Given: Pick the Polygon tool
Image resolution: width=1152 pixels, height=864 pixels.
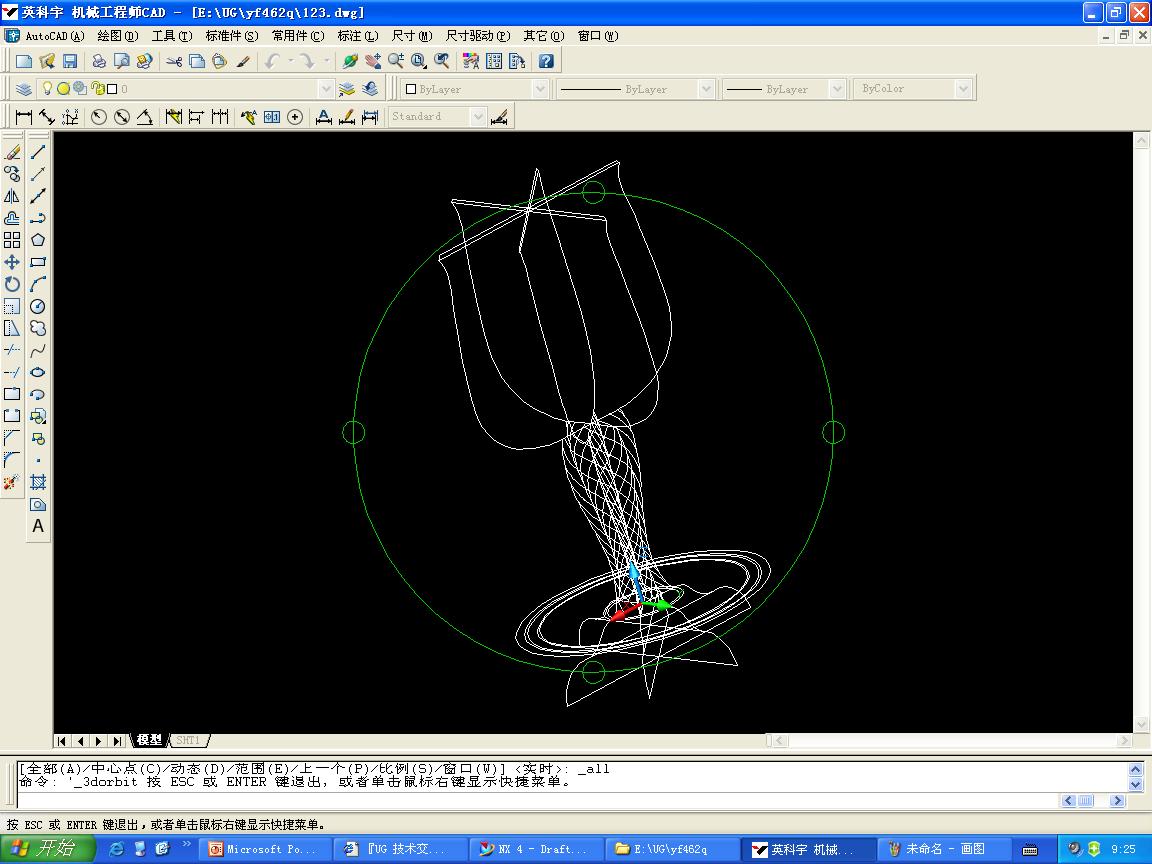Looking at the screenshot, I should point(38,240).
